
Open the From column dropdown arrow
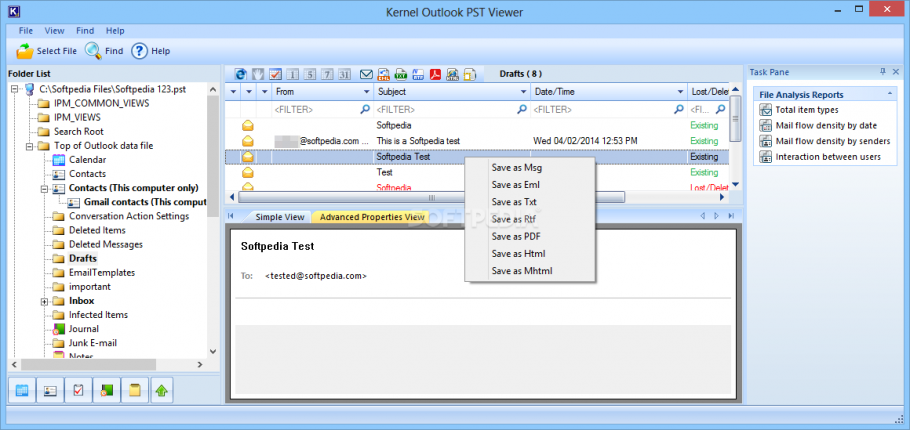point(366,92)
